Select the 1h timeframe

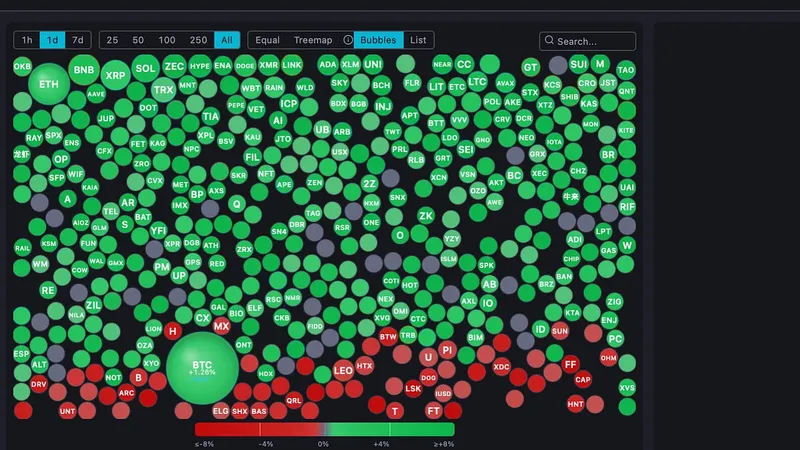pos(27,40)
